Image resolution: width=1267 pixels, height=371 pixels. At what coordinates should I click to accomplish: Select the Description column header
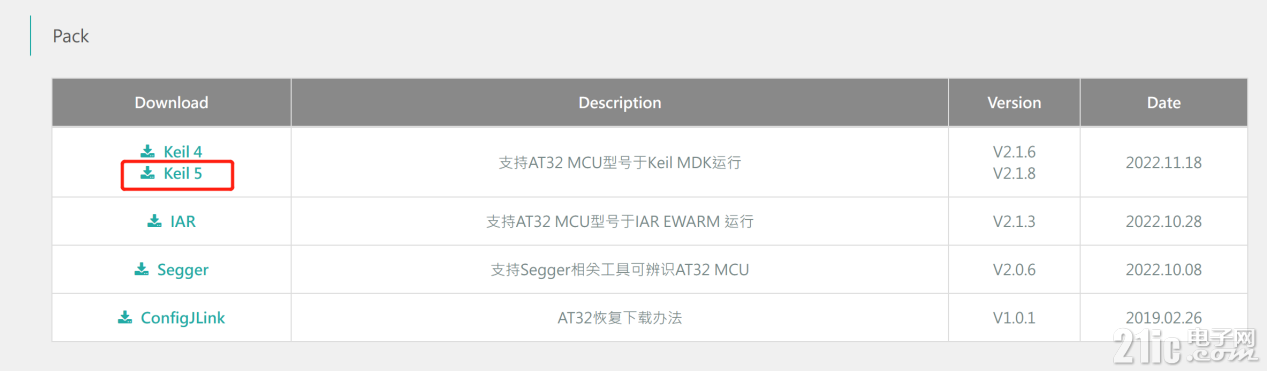tap(620, 102)
